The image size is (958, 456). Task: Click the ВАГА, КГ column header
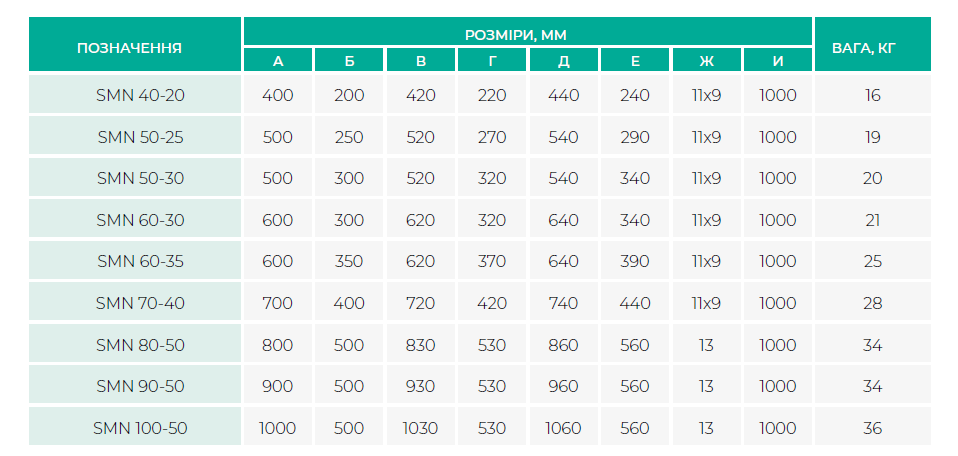(x=872, y=45)
